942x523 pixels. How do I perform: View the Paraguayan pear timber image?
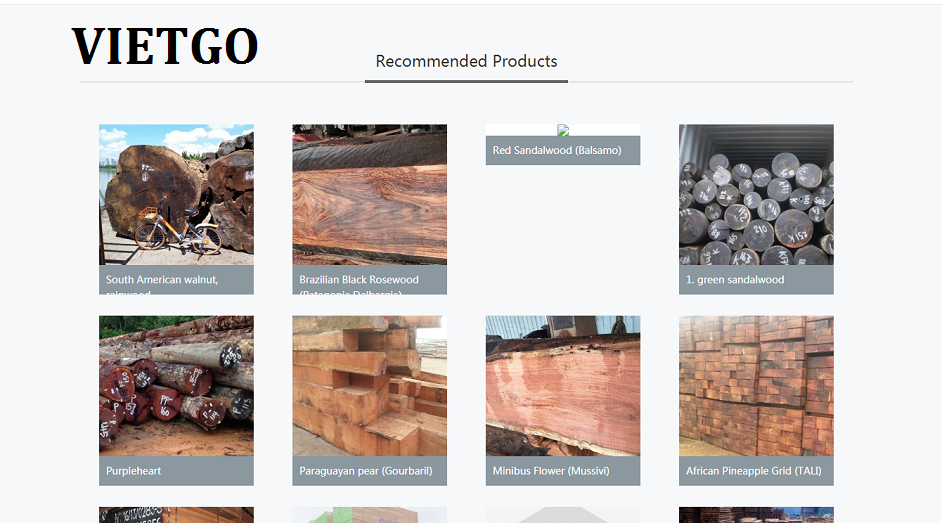(x=369, y=385)
